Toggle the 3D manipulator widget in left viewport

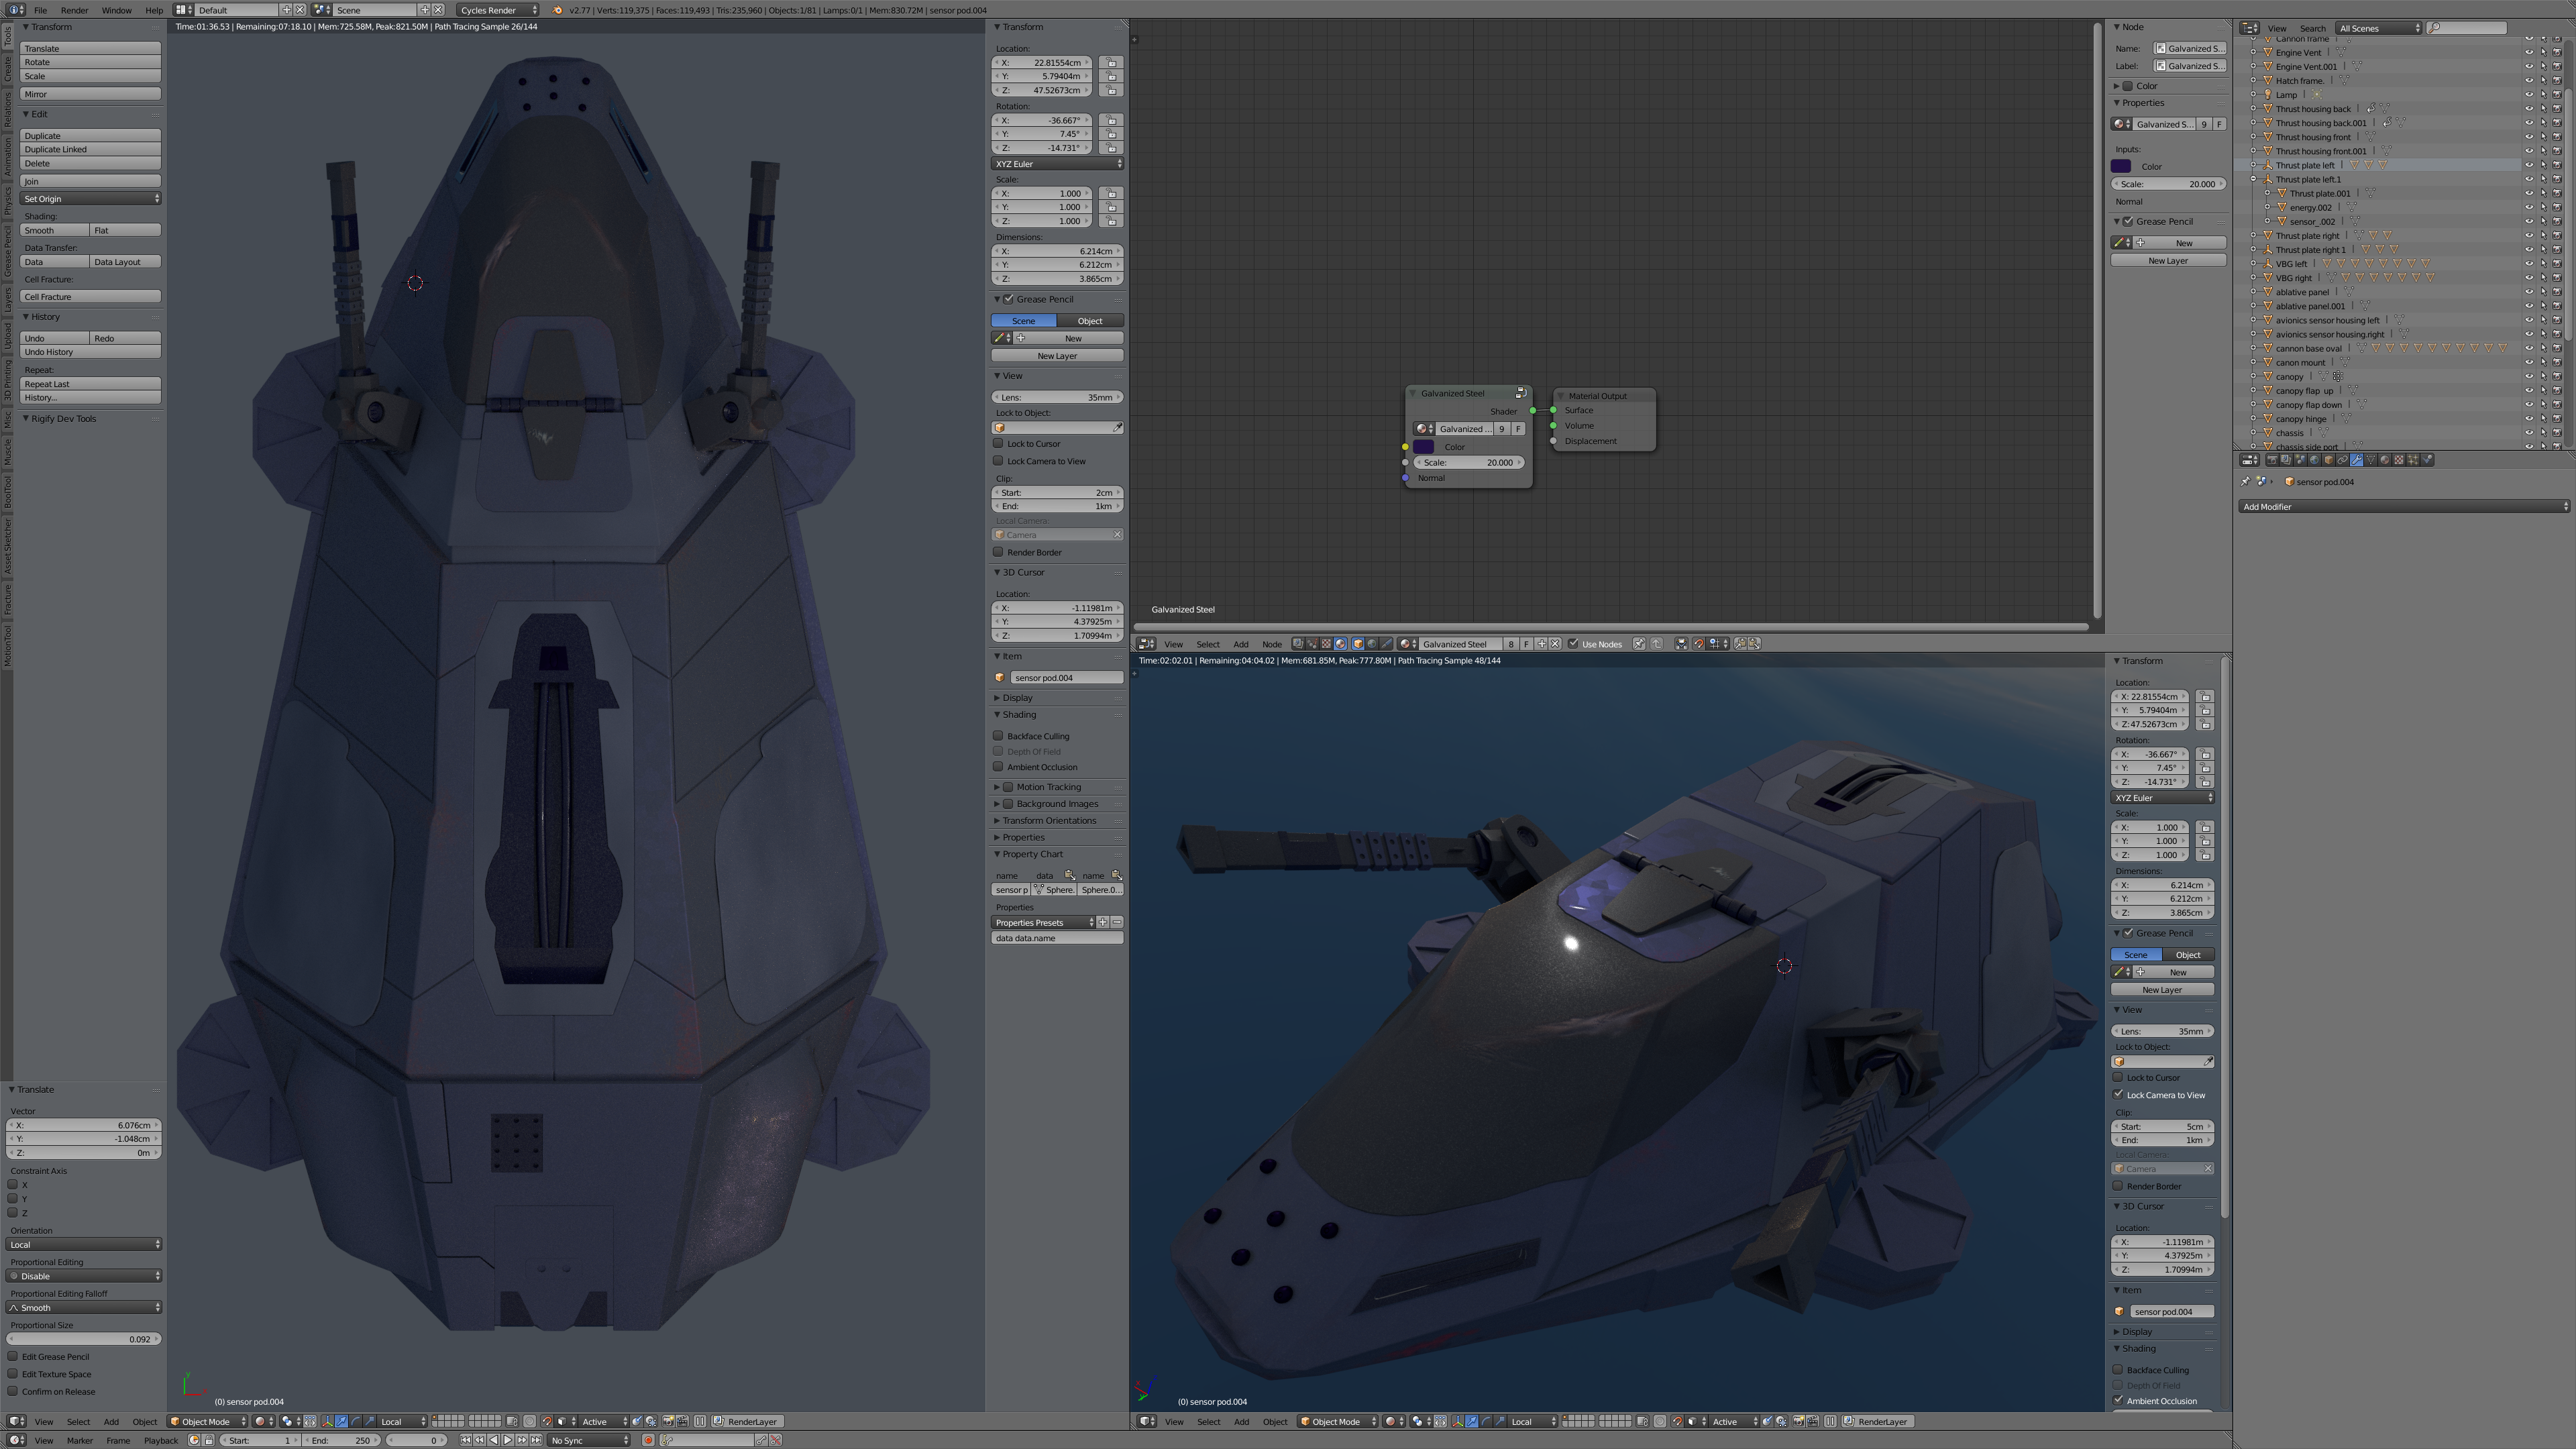(327, 1422)
